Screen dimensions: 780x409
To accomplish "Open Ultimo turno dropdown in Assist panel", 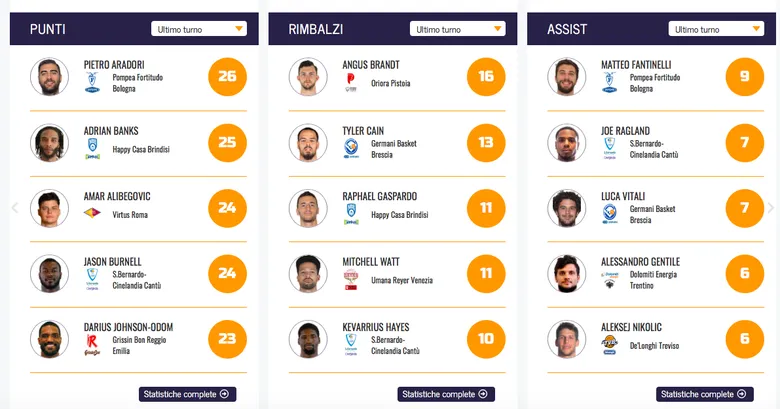I will tap(717, 29).
